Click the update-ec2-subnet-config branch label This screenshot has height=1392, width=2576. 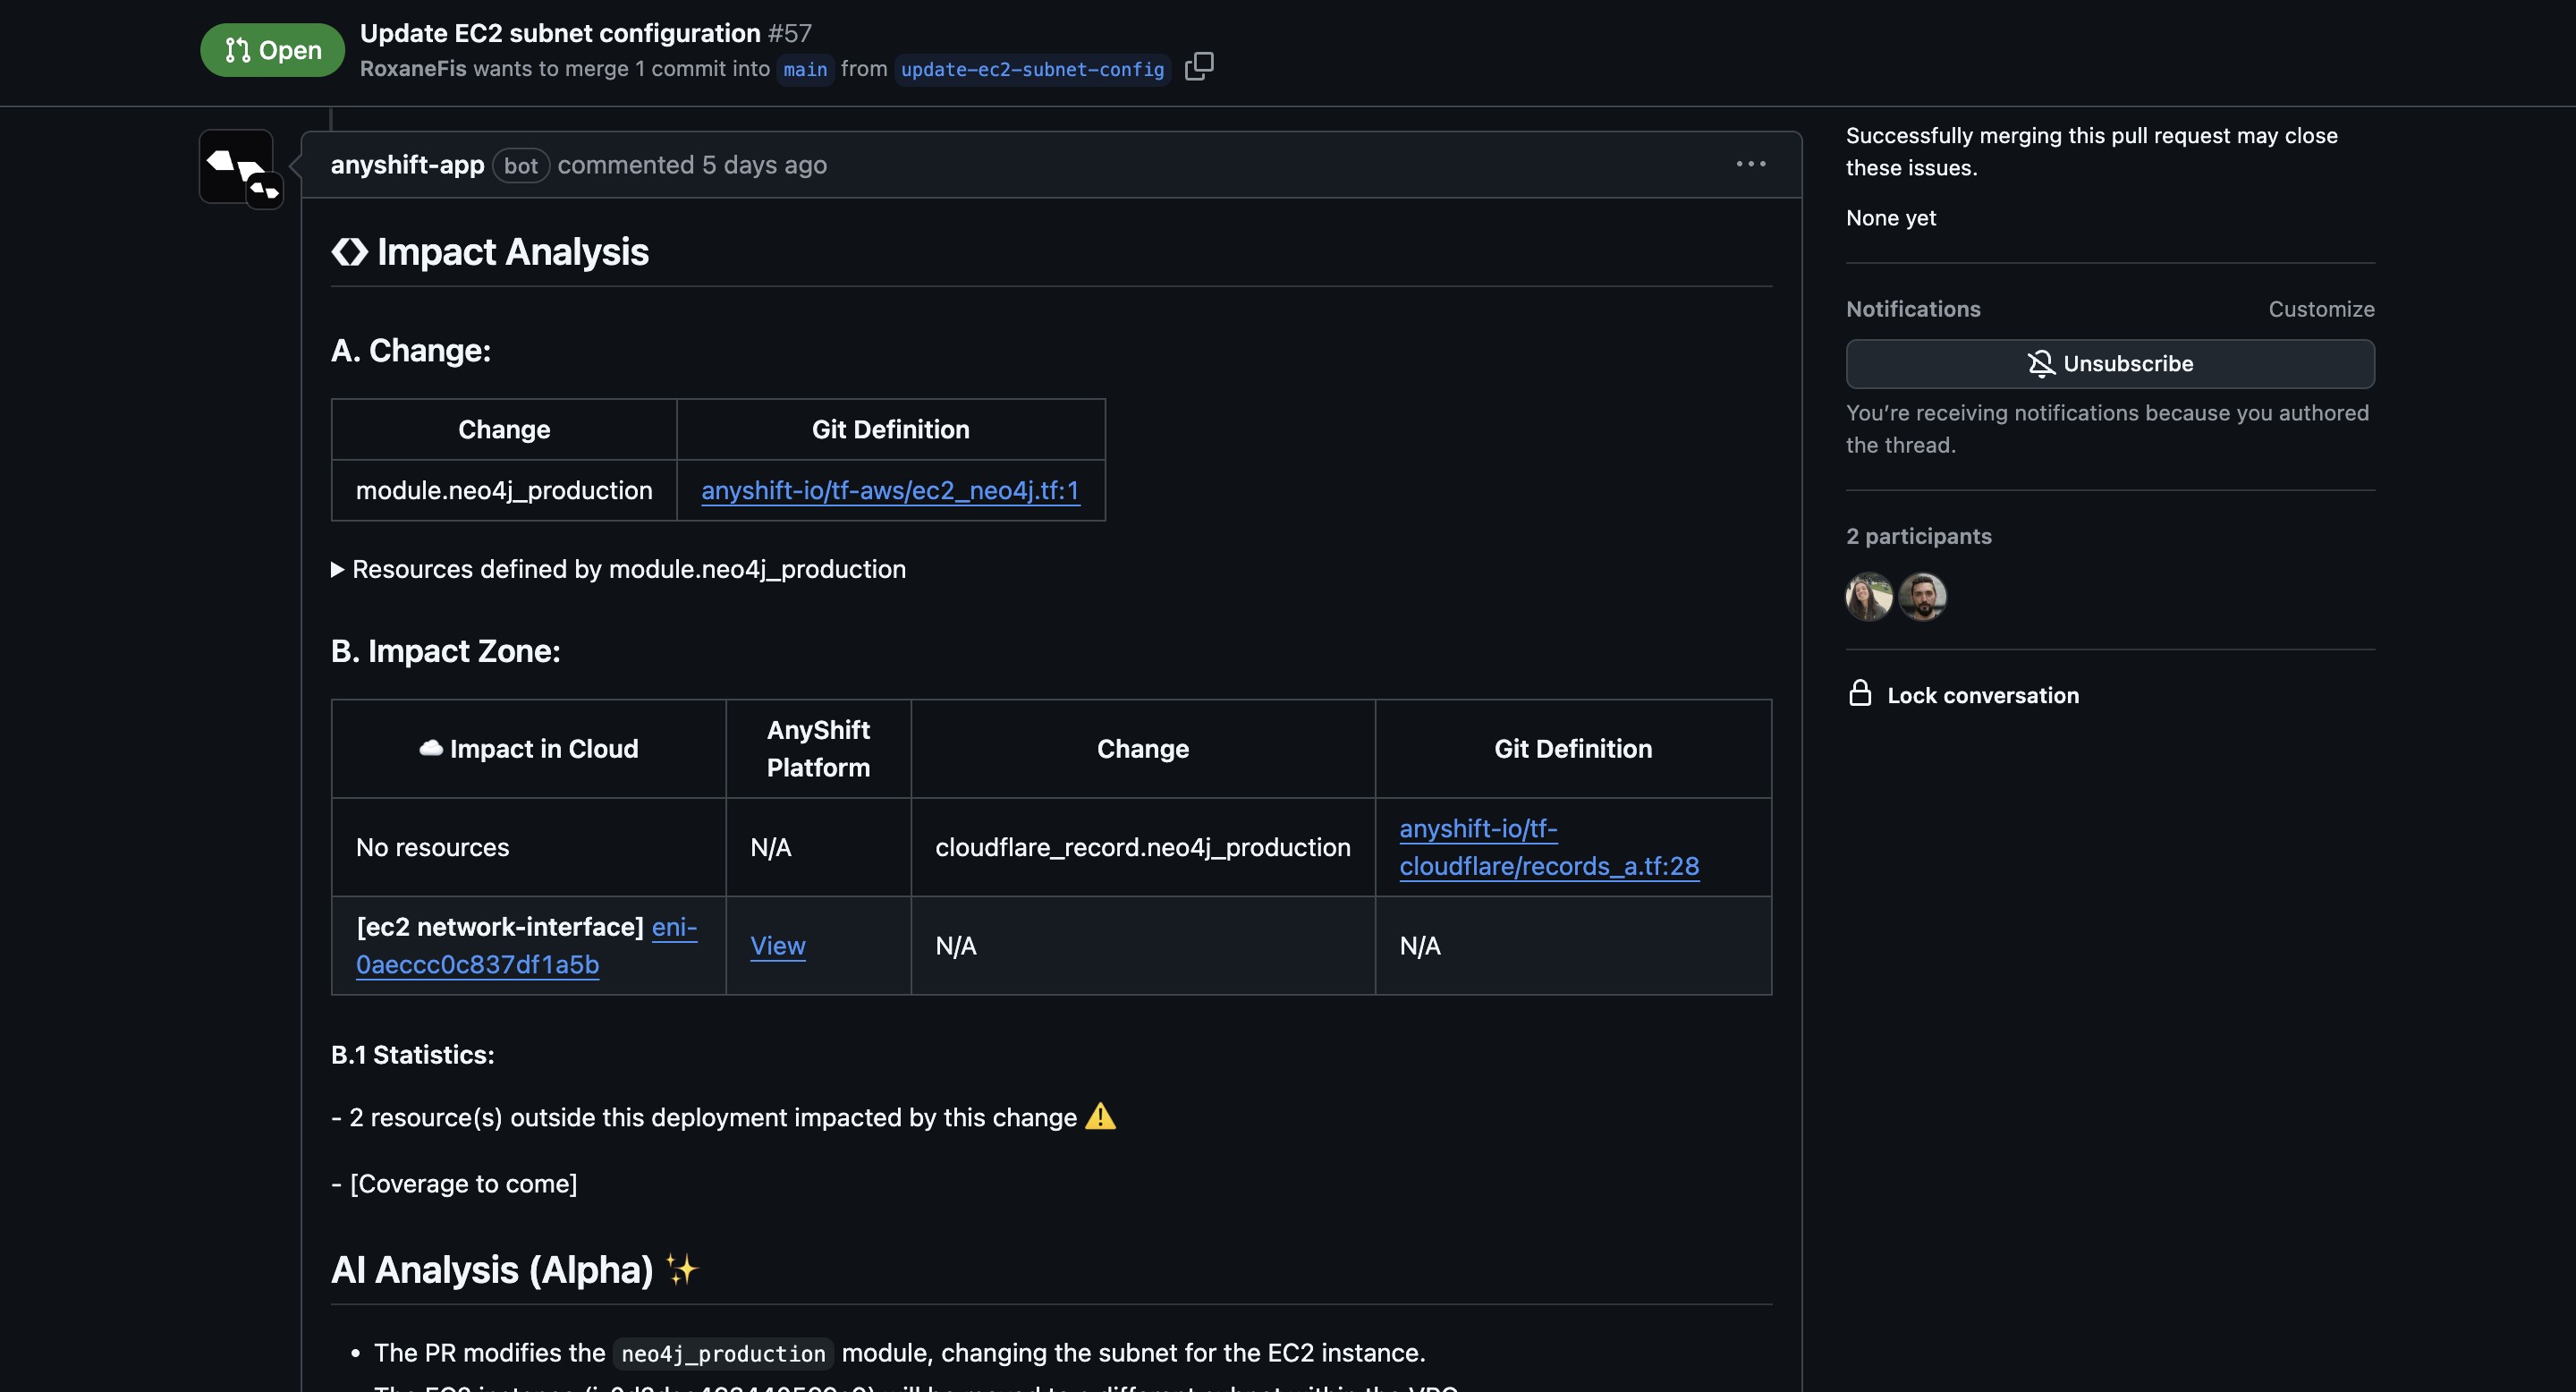pyautogui.click(x=1031, y=69)
